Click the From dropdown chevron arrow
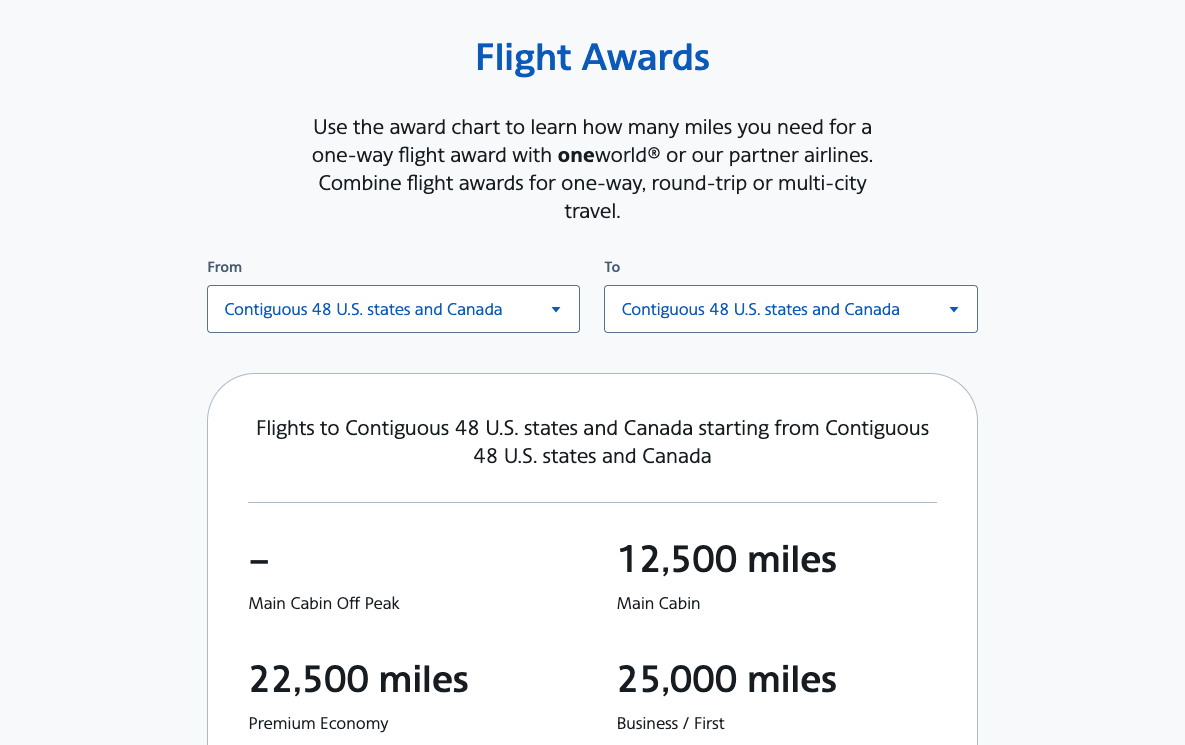 (555, 309)
